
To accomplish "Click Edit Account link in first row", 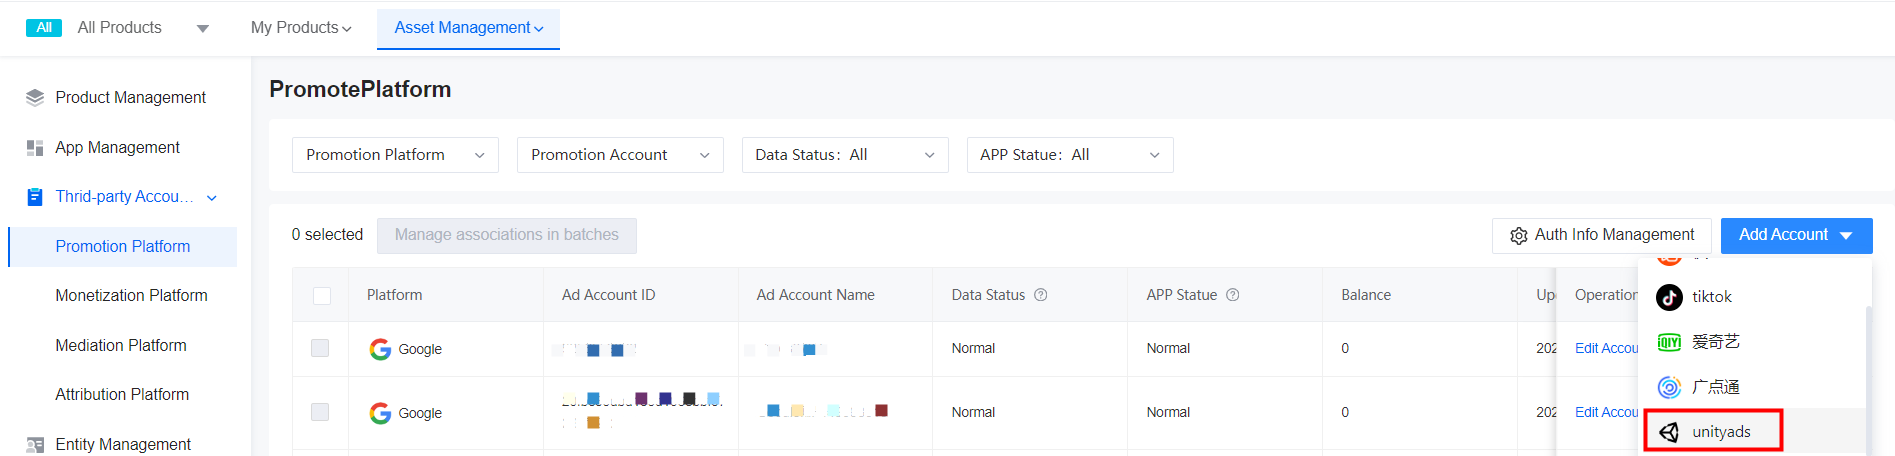I will coord(1606,348).
